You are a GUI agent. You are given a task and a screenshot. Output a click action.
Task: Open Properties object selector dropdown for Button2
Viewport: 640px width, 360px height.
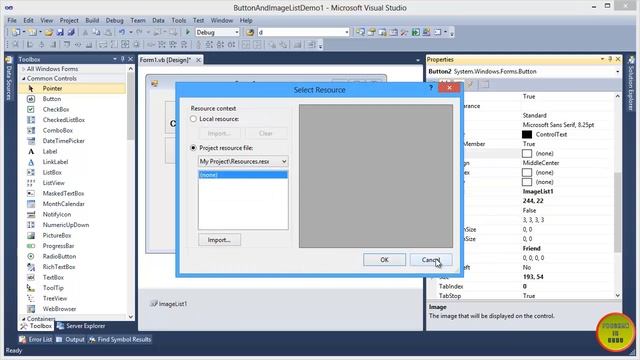(617, 71)
